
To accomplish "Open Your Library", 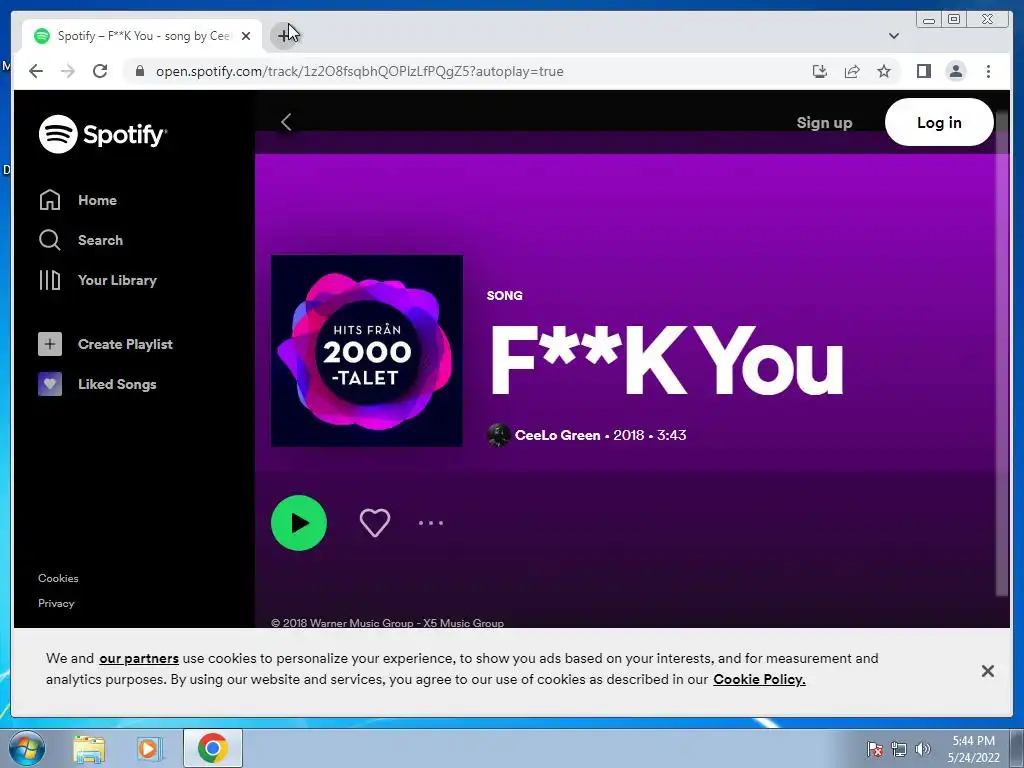I will pos(98,280).
